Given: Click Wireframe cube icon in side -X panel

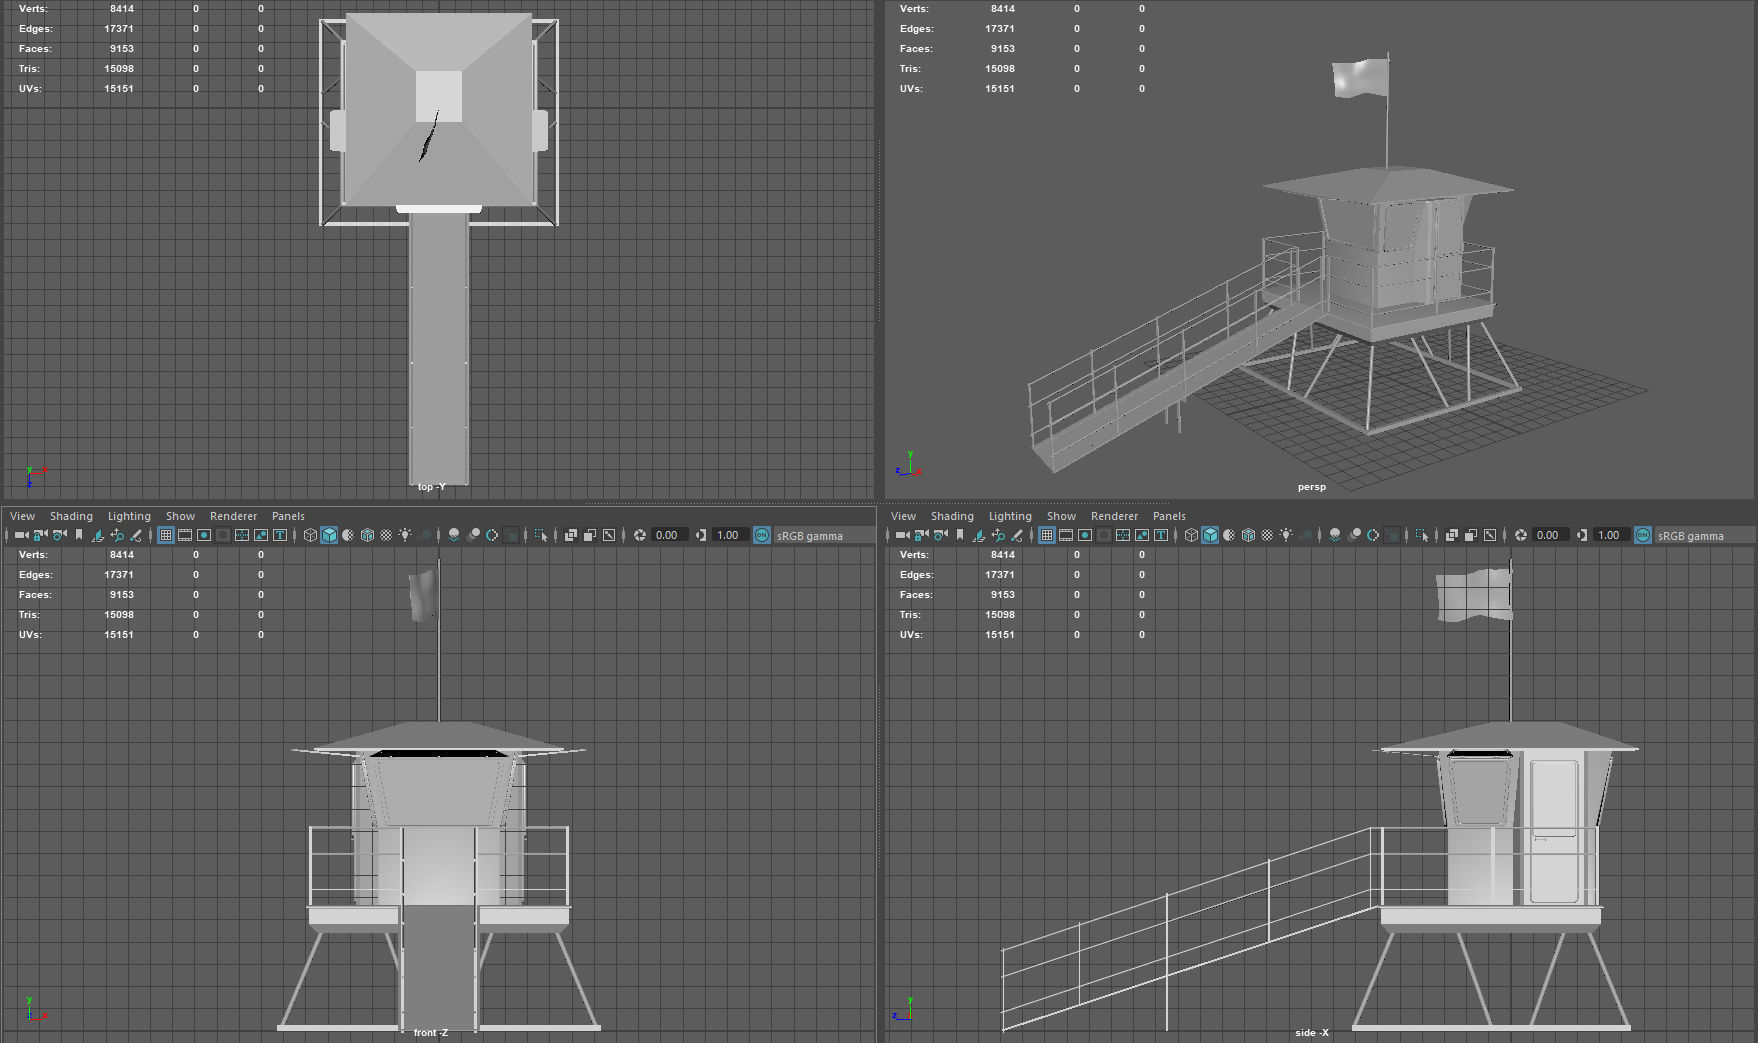Looking at the screenshot, I should [x=1191, y=535].
